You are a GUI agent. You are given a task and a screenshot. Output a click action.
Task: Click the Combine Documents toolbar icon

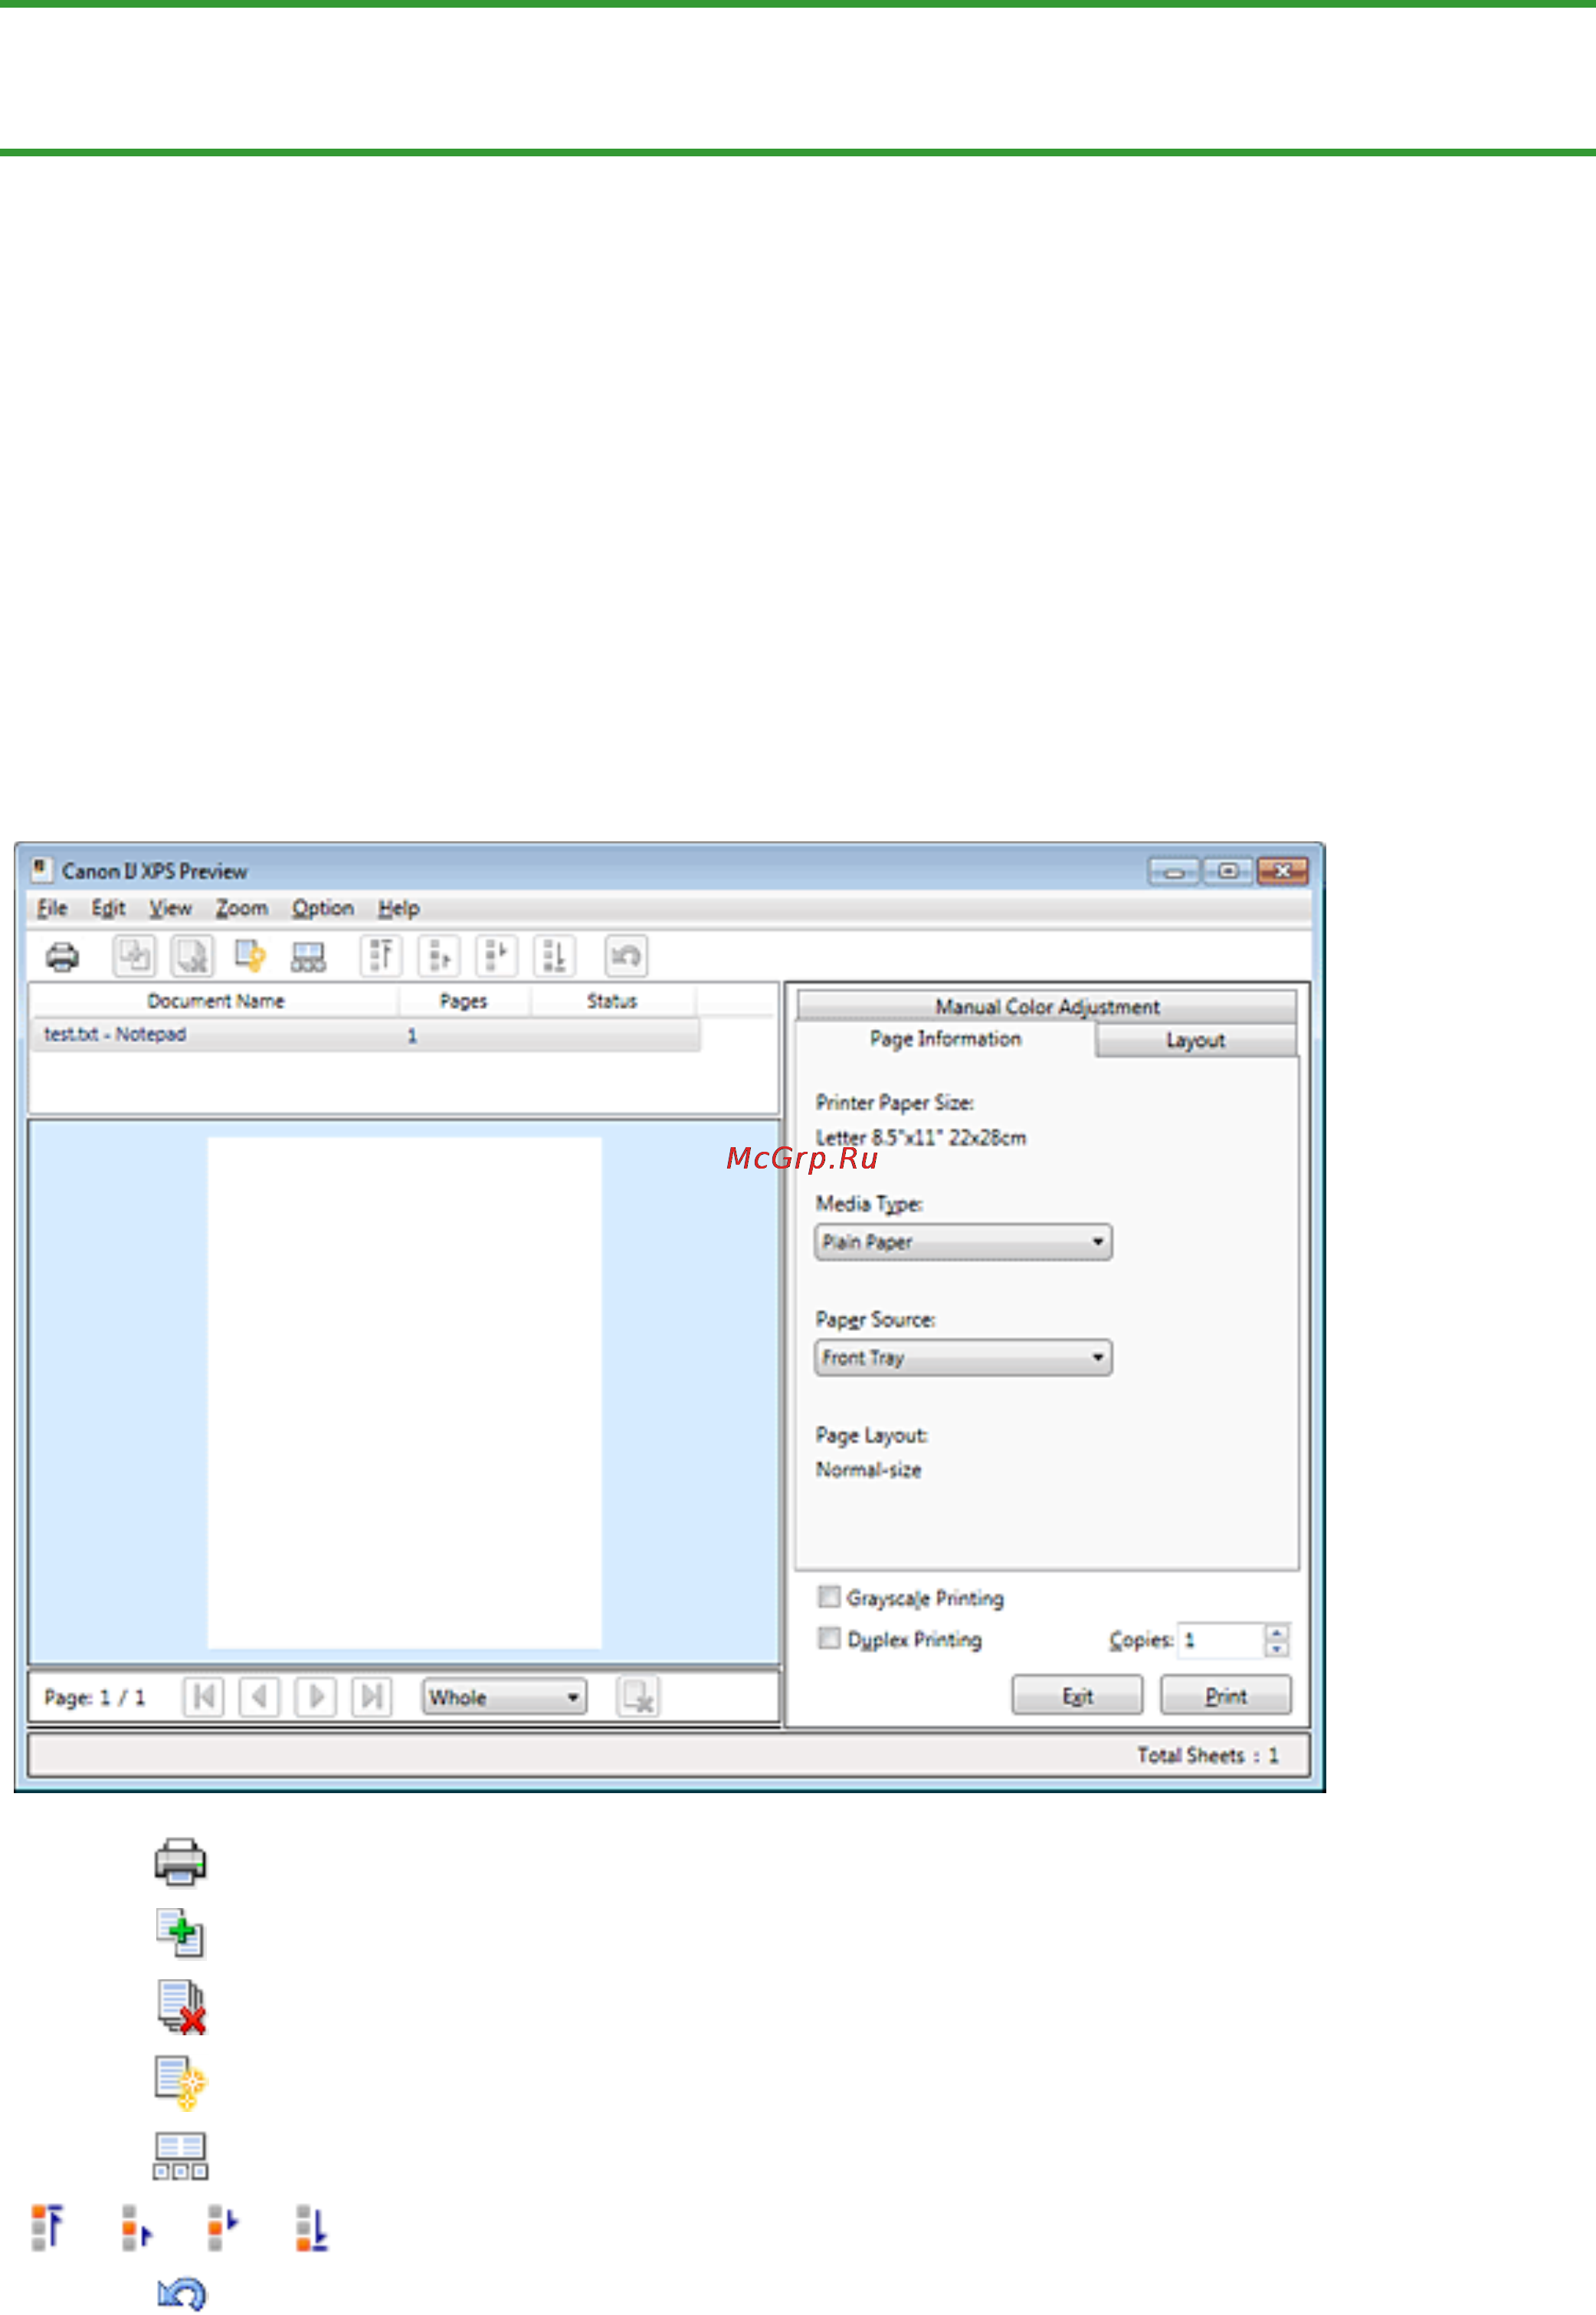pyautogui.click(x=134, y=956)
